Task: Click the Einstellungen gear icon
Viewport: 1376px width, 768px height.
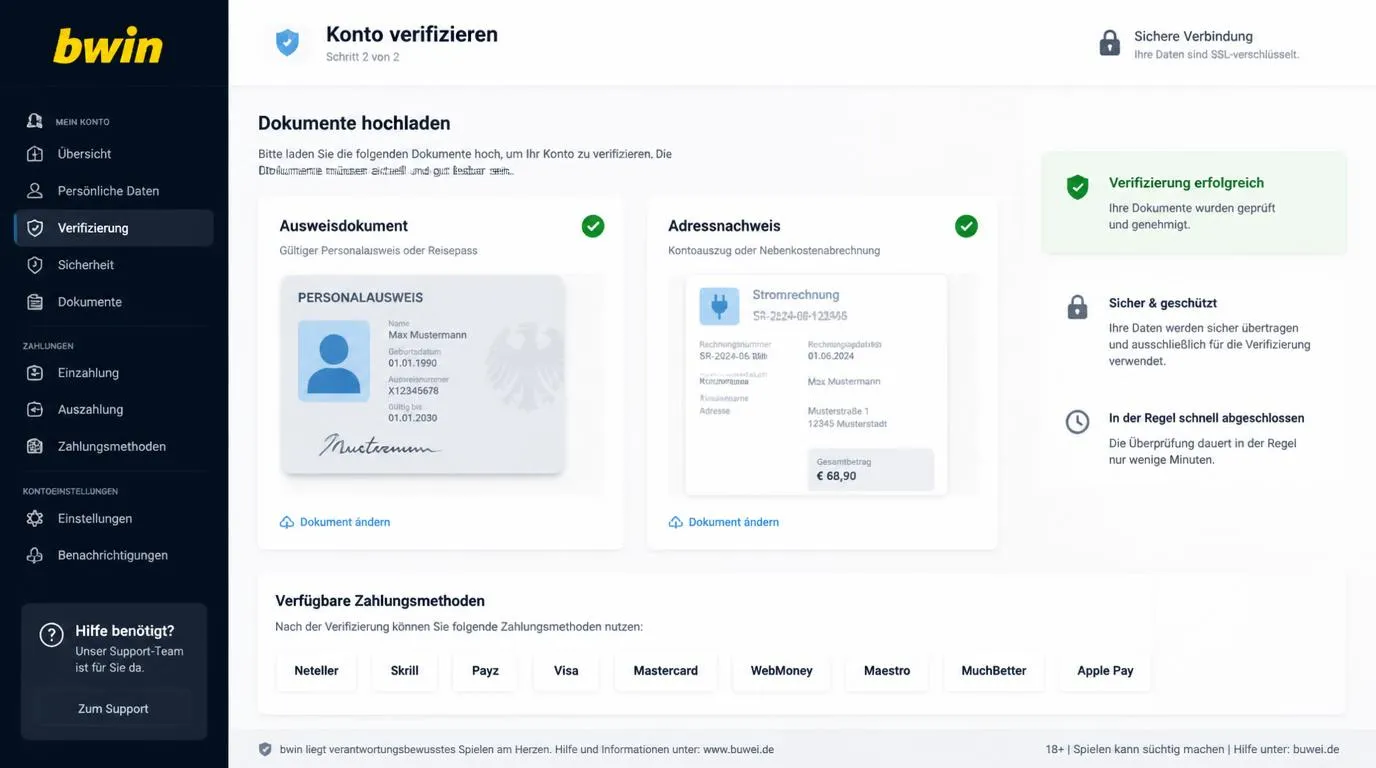Action: (35, 519)
